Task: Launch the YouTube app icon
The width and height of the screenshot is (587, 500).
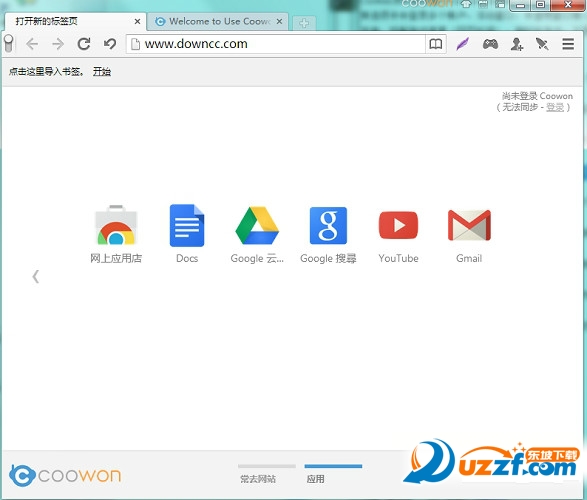Action: (x=398, y=225)
